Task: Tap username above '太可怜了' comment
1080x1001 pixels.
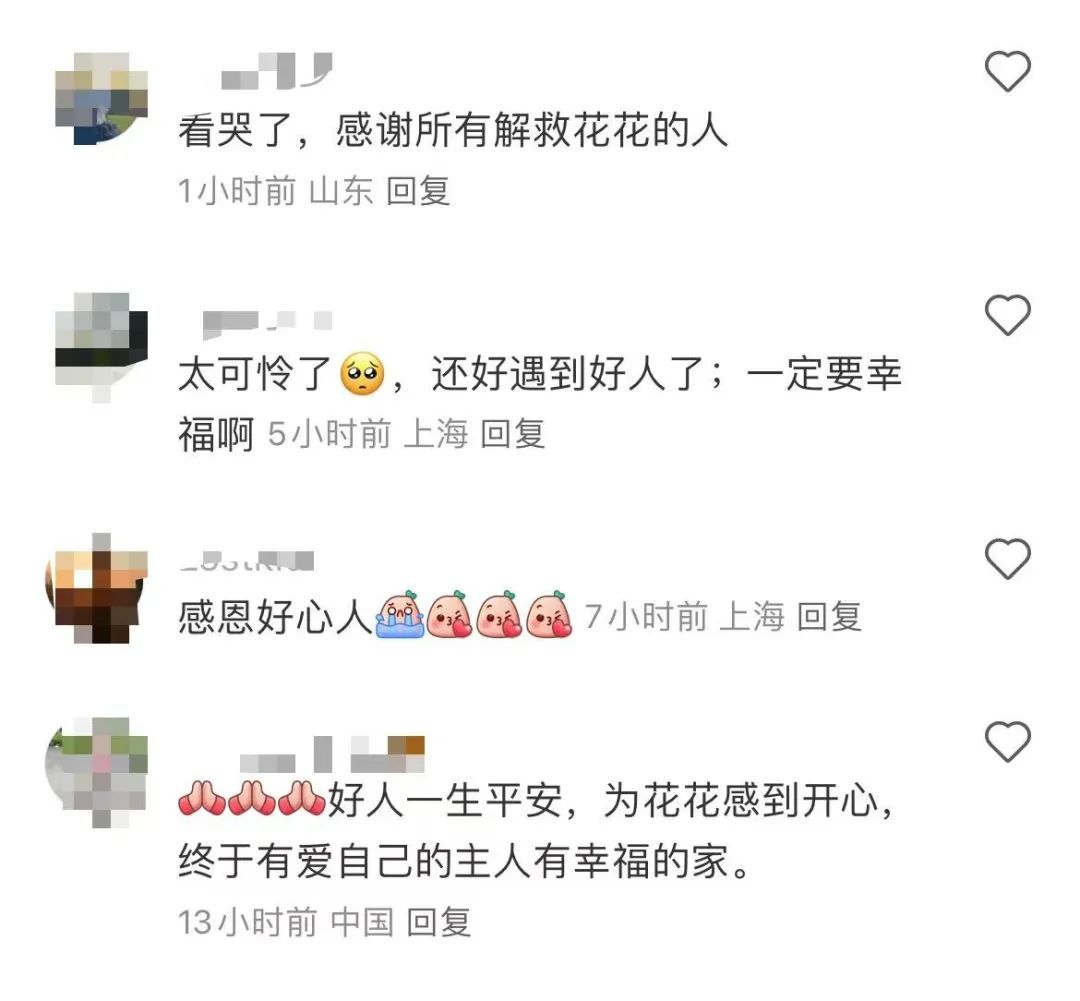Action: [x=267, y=322]
